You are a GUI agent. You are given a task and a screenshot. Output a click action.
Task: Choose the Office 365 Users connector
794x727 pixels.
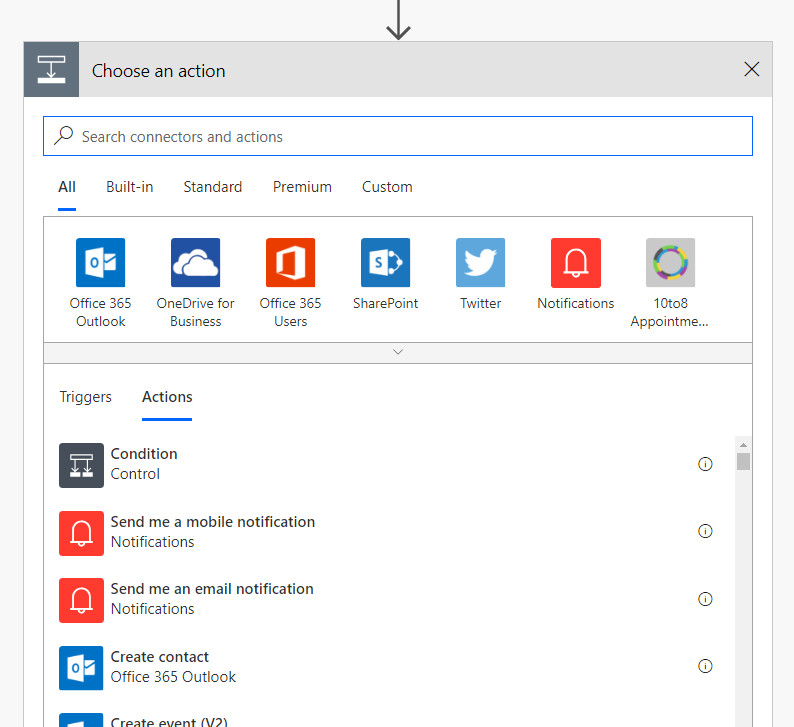point(291,263)
